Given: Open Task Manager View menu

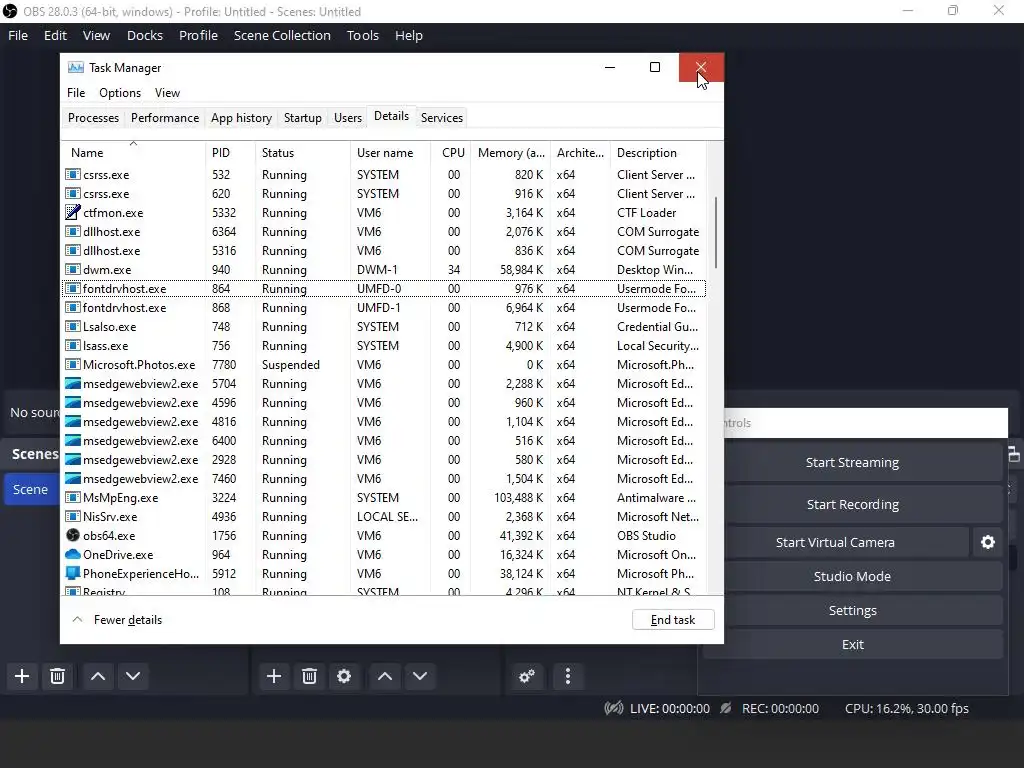Looking at the screenshot, I should click(167, 93).
